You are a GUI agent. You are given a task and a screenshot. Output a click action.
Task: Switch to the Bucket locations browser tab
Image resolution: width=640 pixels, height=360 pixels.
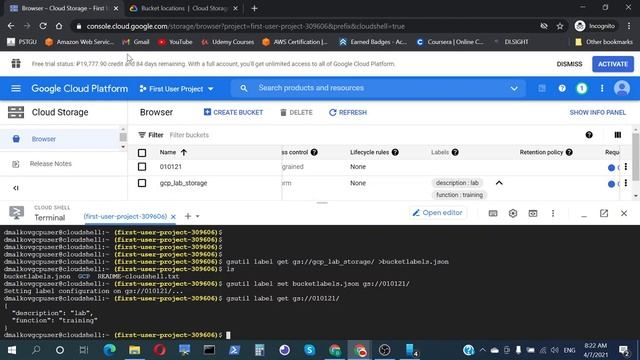183,8
